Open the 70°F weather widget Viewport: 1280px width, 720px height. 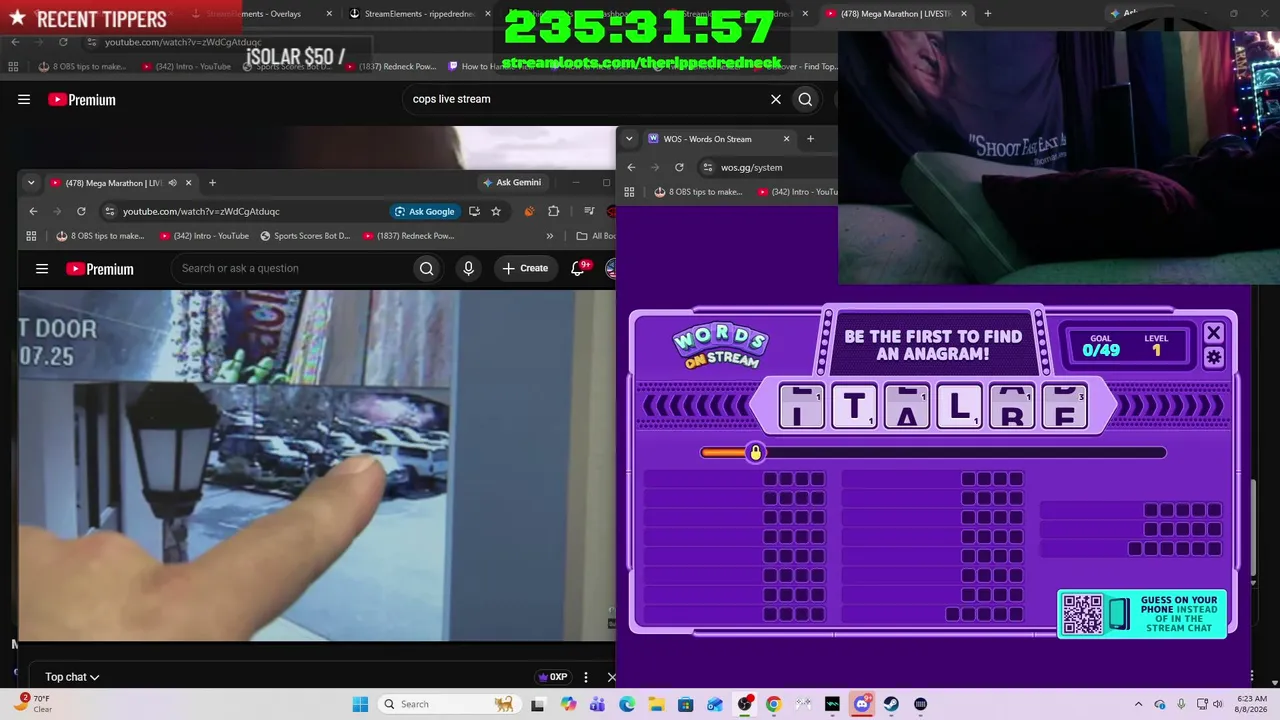[x=34, y=704]
